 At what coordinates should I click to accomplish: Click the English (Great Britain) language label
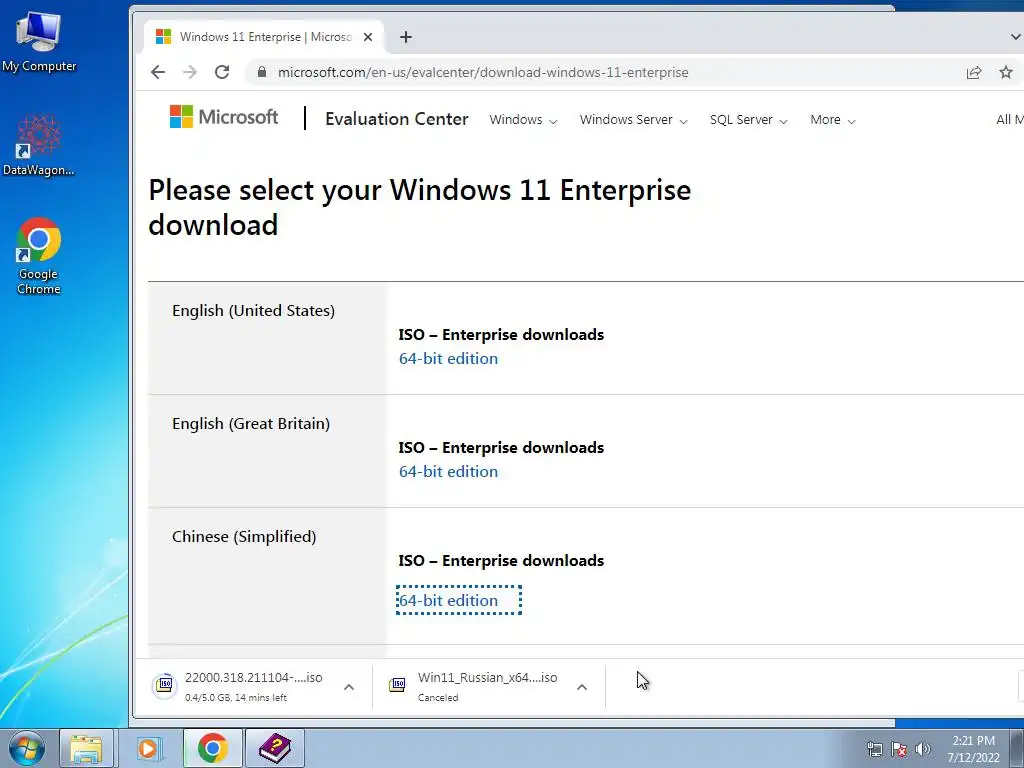pyautogui.click(x=251, y=424)
